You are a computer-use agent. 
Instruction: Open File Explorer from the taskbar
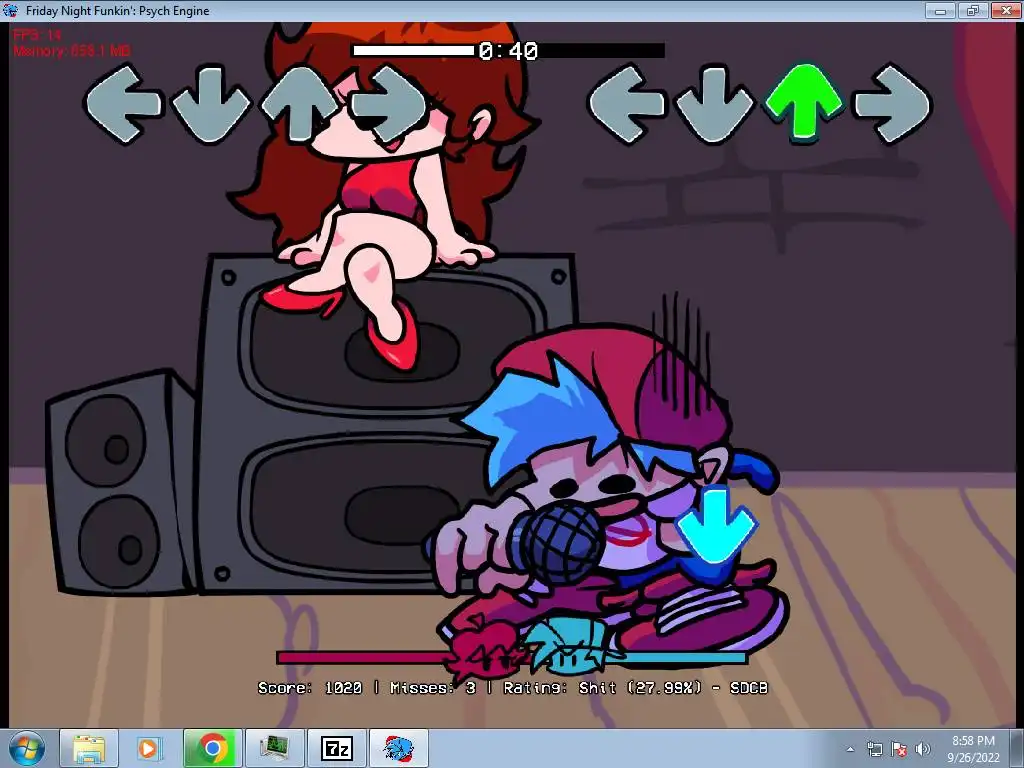click(89, 748)
